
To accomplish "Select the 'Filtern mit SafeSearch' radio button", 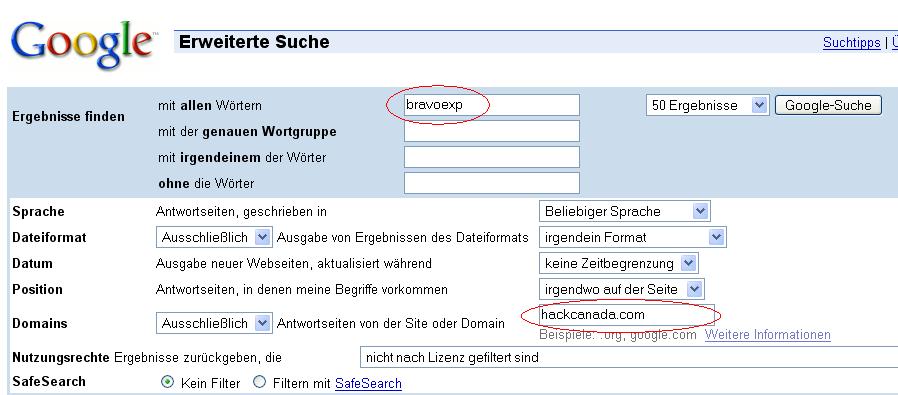I will (259, 382).
